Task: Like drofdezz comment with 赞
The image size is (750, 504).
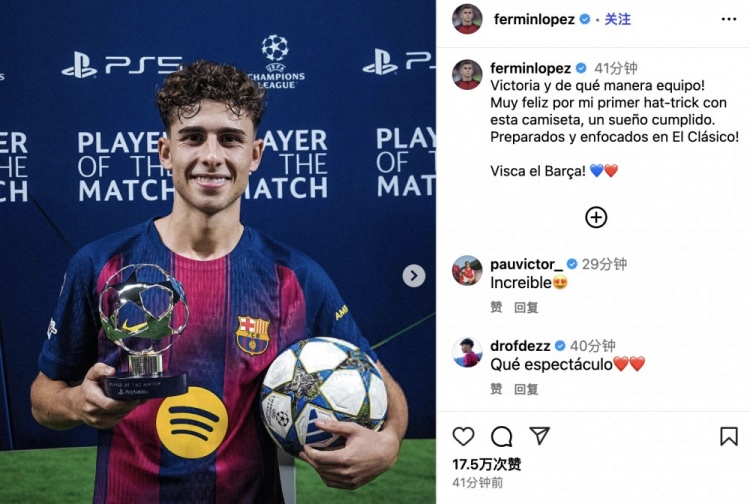Action: point(496,389)
